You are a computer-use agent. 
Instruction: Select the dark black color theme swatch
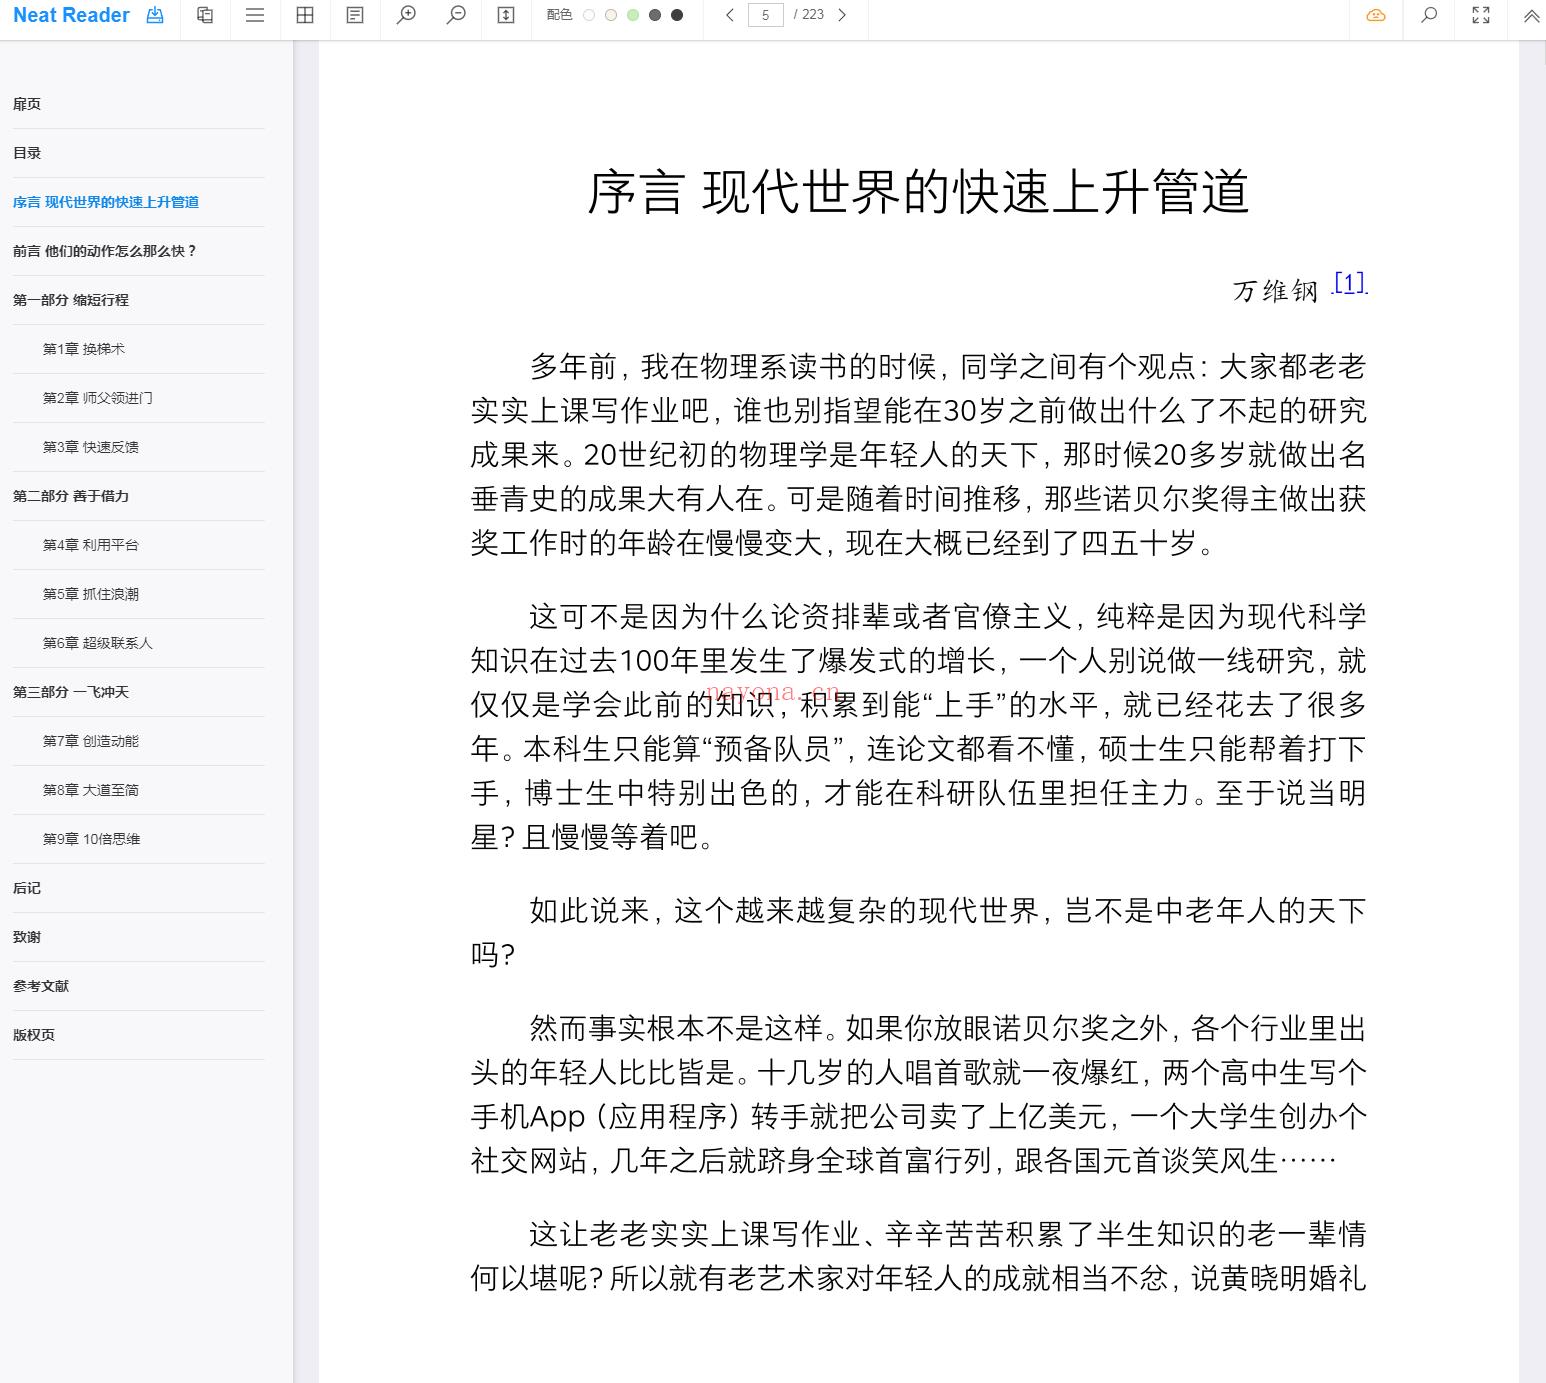[x=677, y=15]
